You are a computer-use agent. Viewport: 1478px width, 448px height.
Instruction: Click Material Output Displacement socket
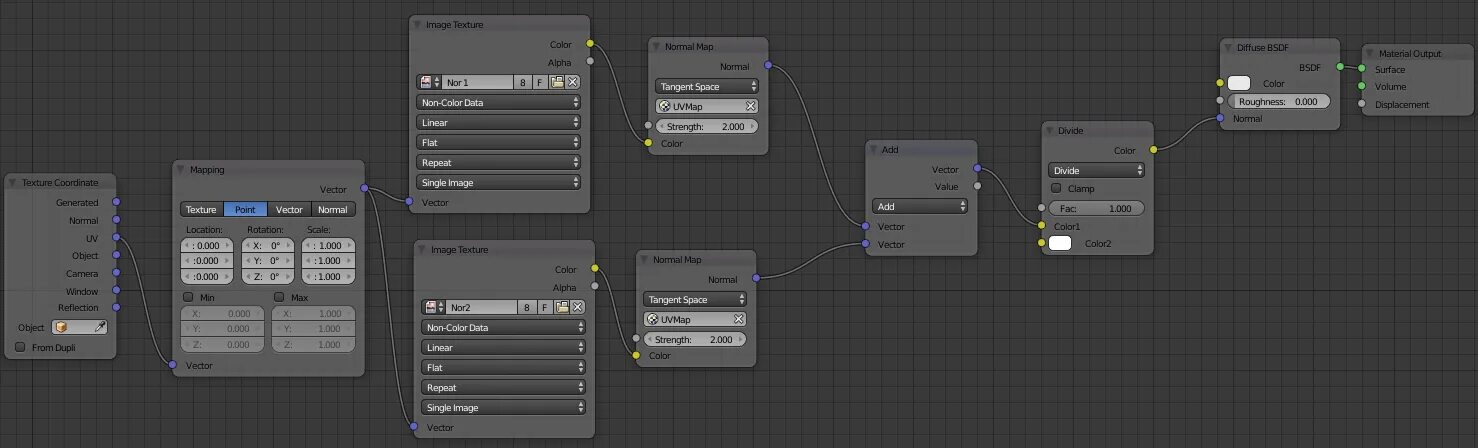tap(1362, 104)
